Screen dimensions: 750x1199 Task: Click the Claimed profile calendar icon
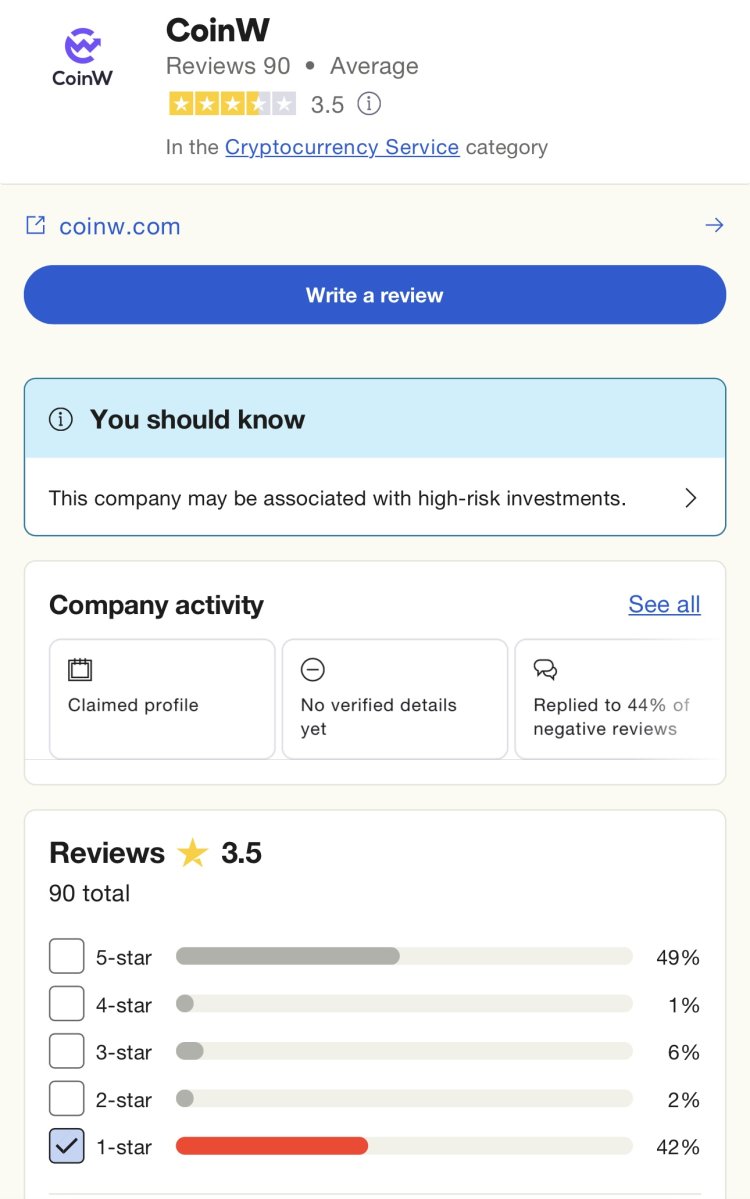click(80, 670)
